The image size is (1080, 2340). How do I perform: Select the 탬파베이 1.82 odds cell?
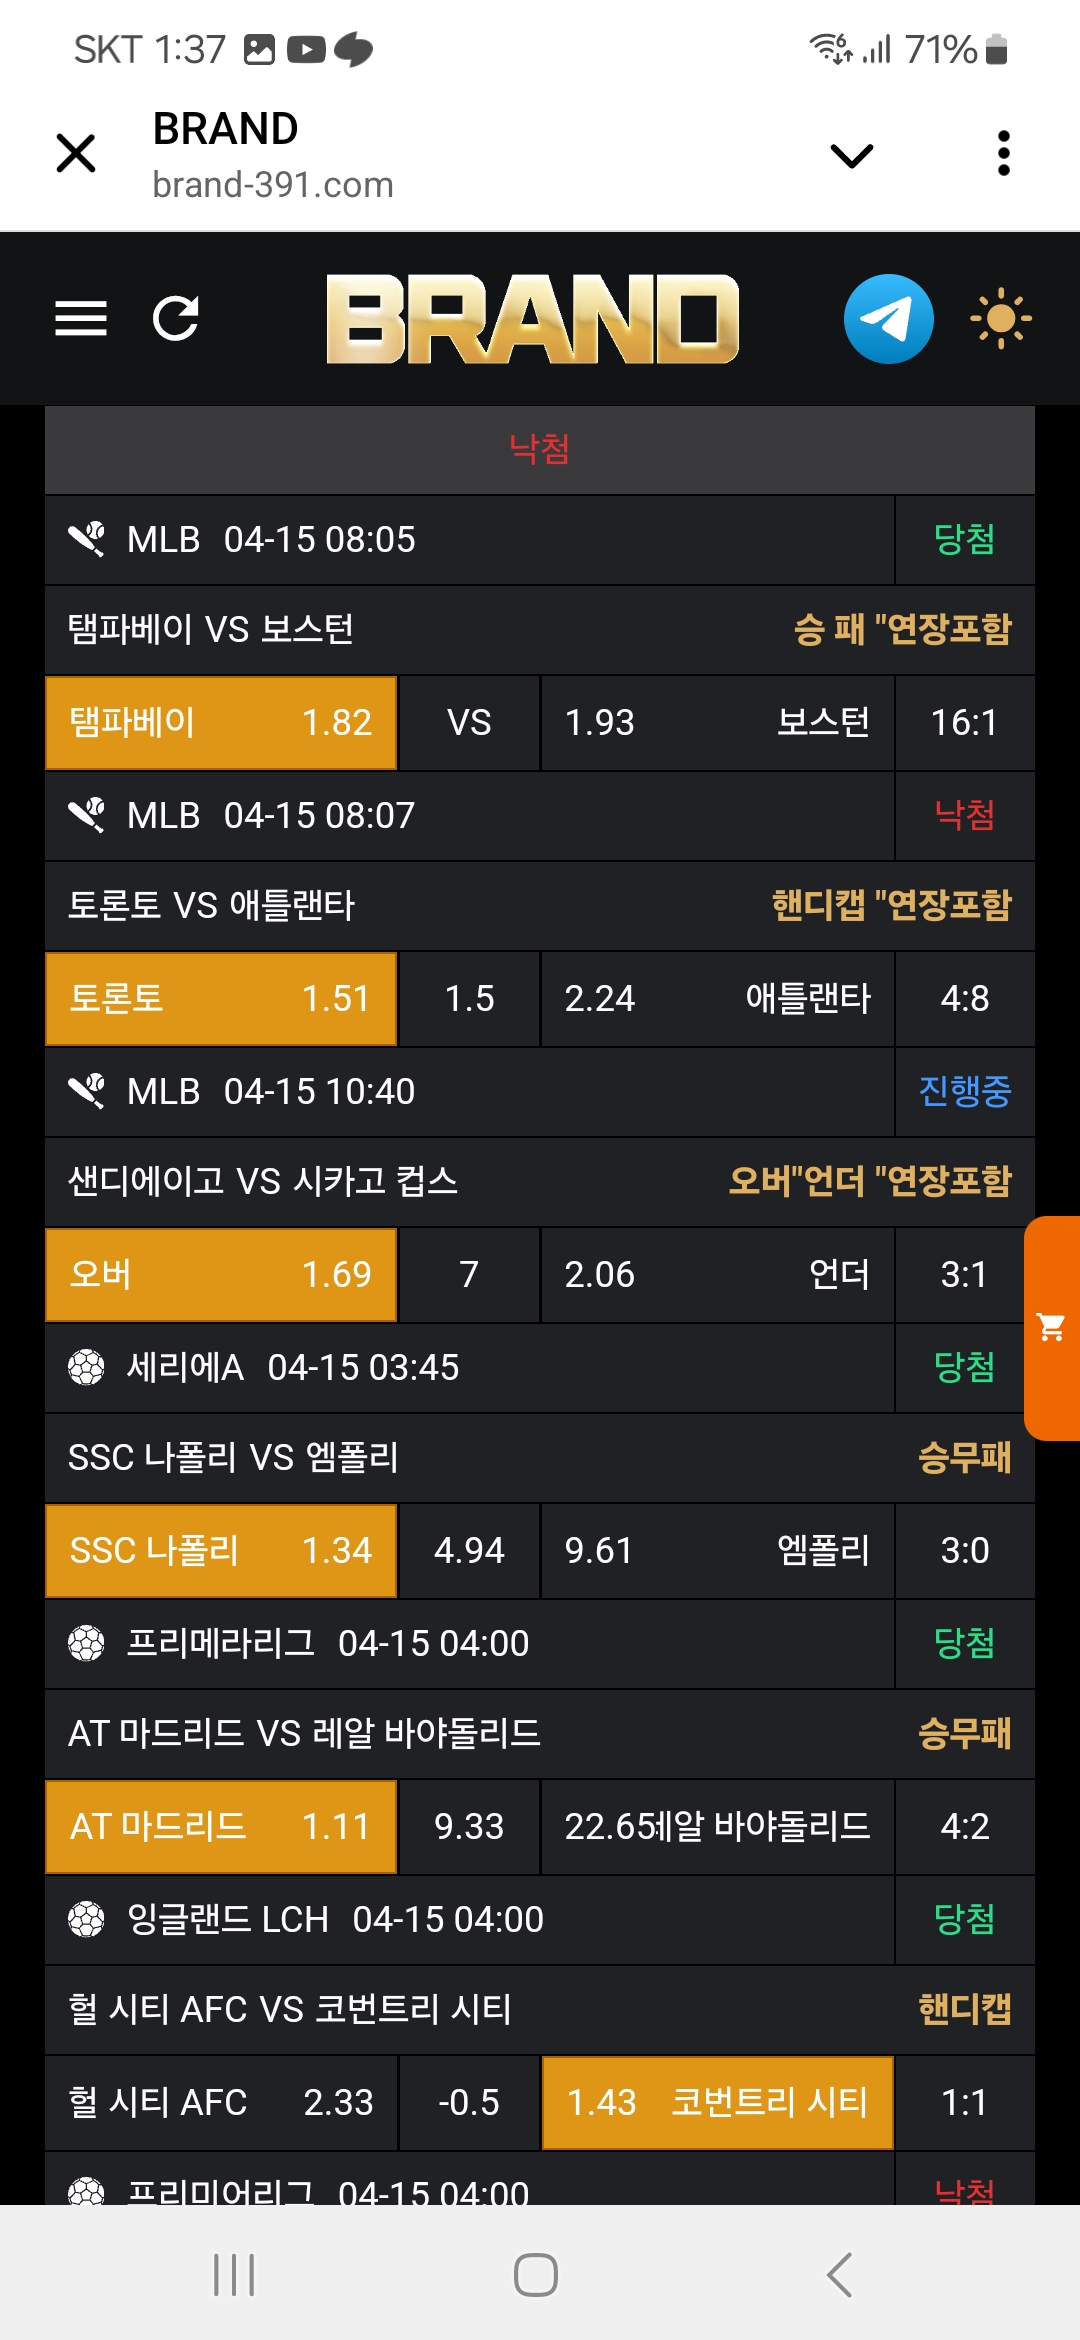[x=221, y=723]
